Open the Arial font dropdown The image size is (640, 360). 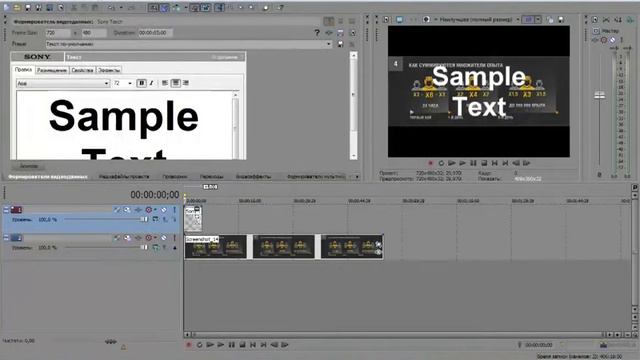click(x=107, y=83)
